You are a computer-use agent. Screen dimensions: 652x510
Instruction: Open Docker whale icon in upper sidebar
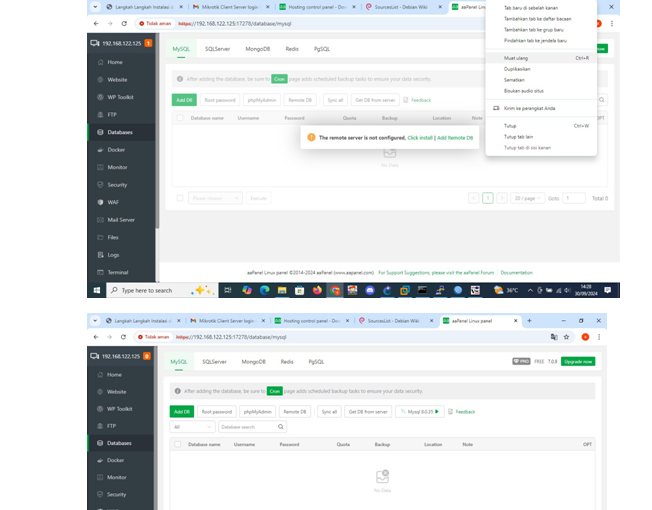pos(100,150)
